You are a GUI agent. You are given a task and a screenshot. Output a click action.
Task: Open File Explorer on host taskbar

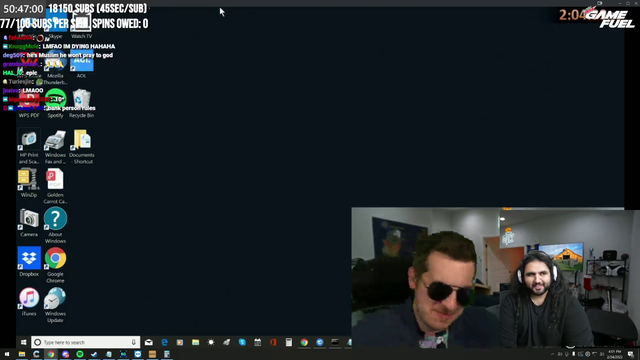pyautogui.click(x=22, y=354)
